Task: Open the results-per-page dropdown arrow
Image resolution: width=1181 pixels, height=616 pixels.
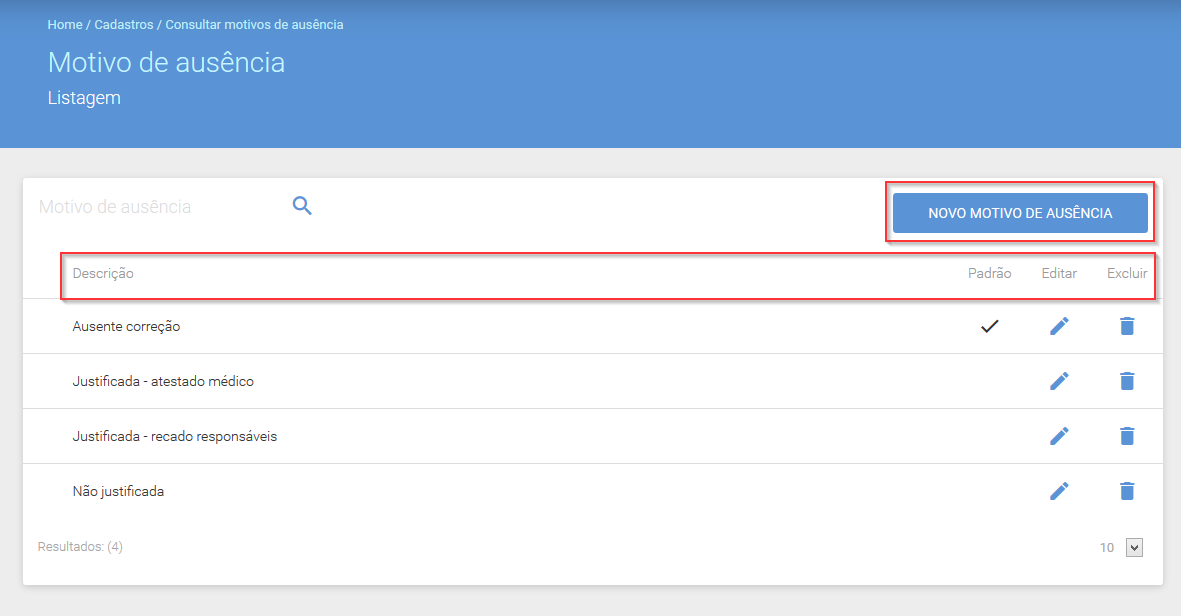Action: 1134,547
